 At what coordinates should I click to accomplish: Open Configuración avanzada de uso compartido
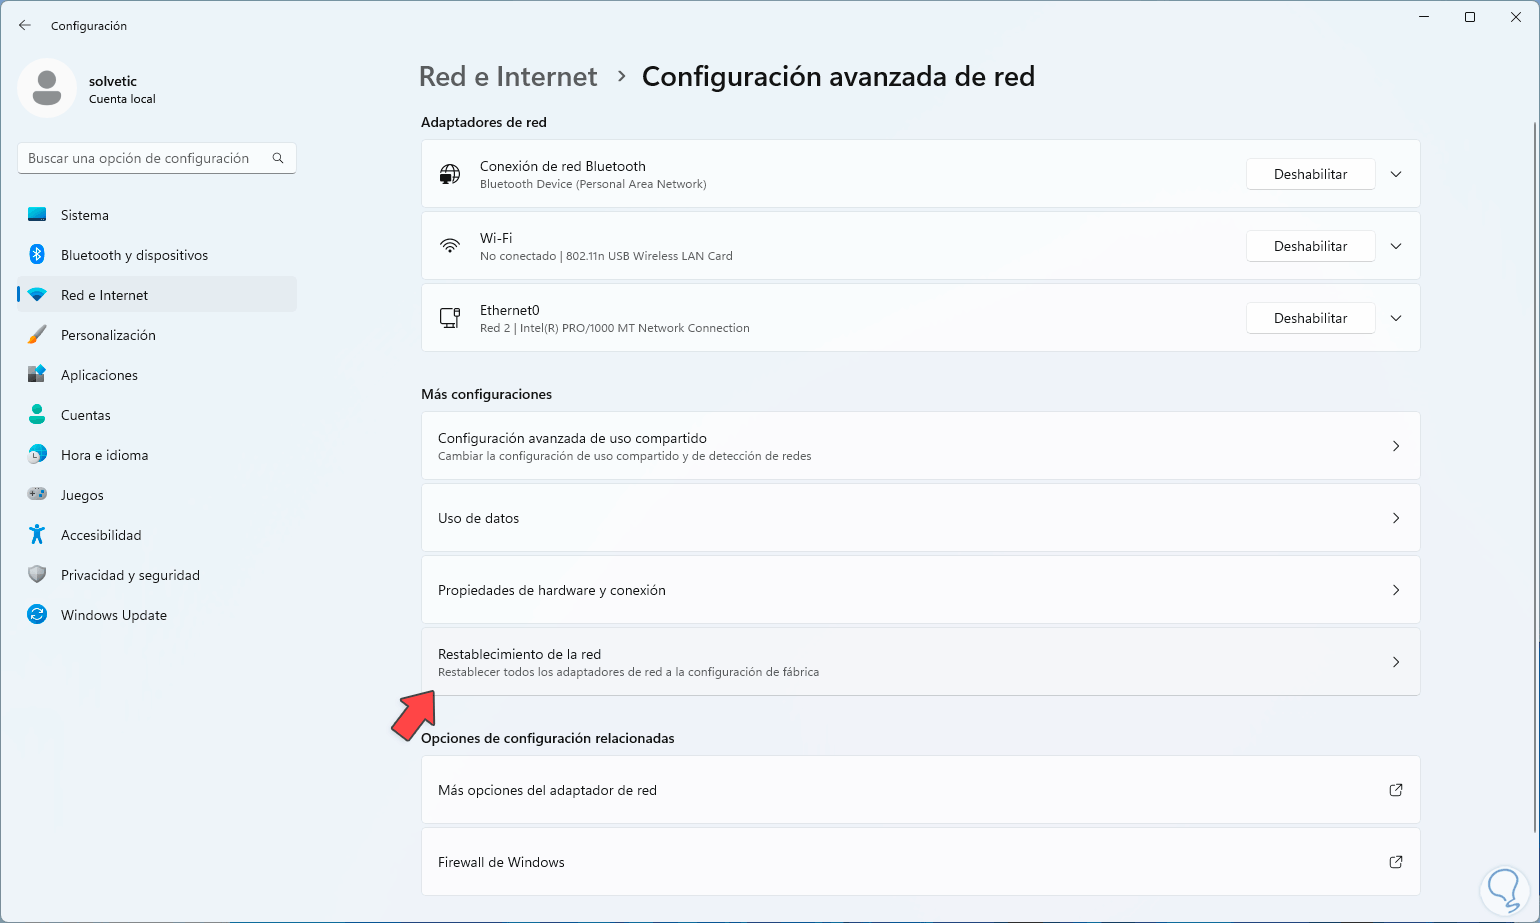[920, 446]
